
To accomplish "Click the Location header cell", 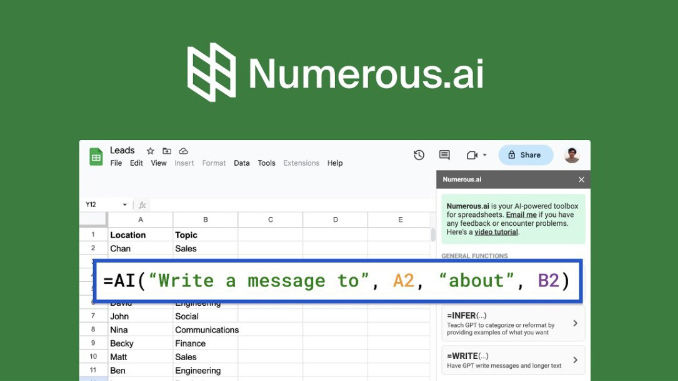I will 141,235.
